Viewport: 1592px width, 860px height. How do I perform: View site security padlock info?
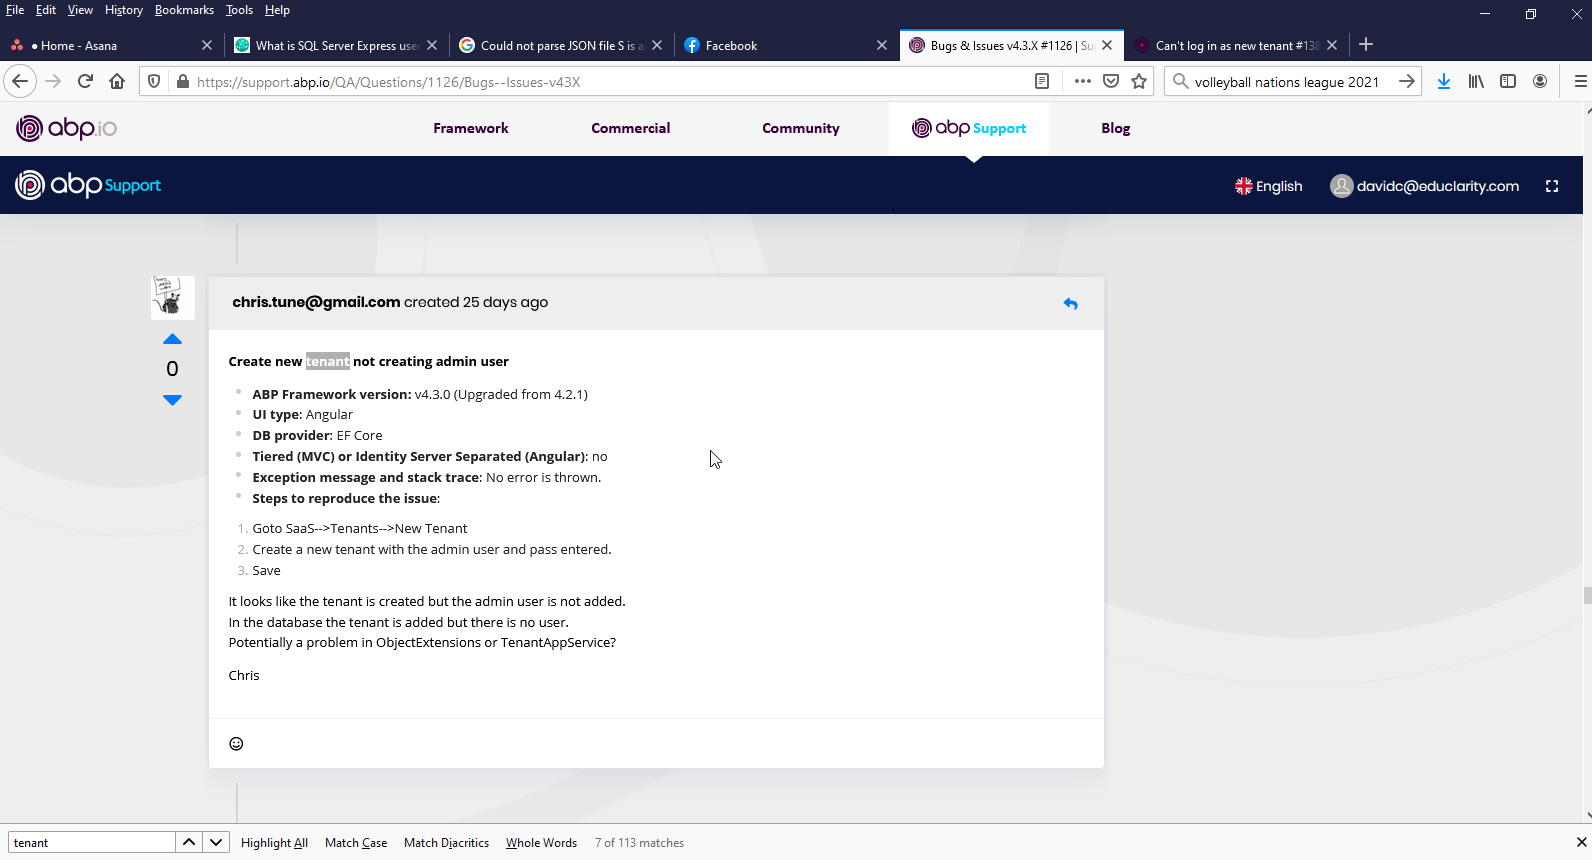coord(182,81)
